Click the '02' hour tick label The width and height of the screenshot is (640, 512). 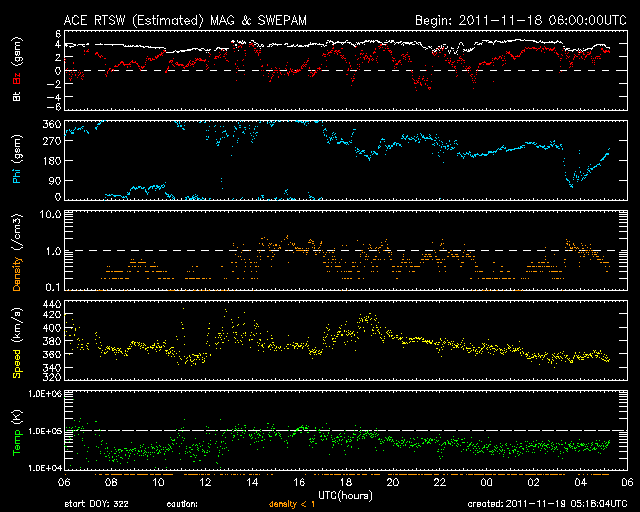[533, 482]
